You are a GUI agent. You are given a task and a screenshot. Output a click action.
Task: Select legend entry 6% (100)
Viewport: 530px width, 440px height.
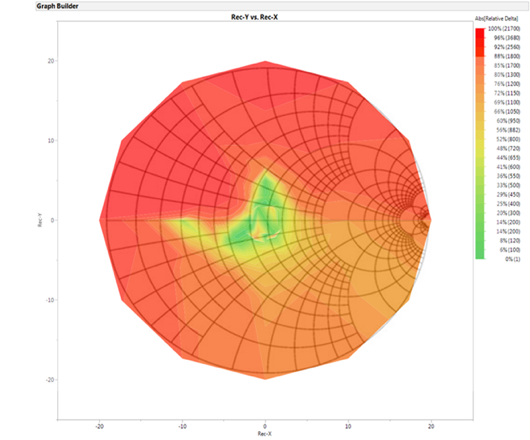point(510,250)
